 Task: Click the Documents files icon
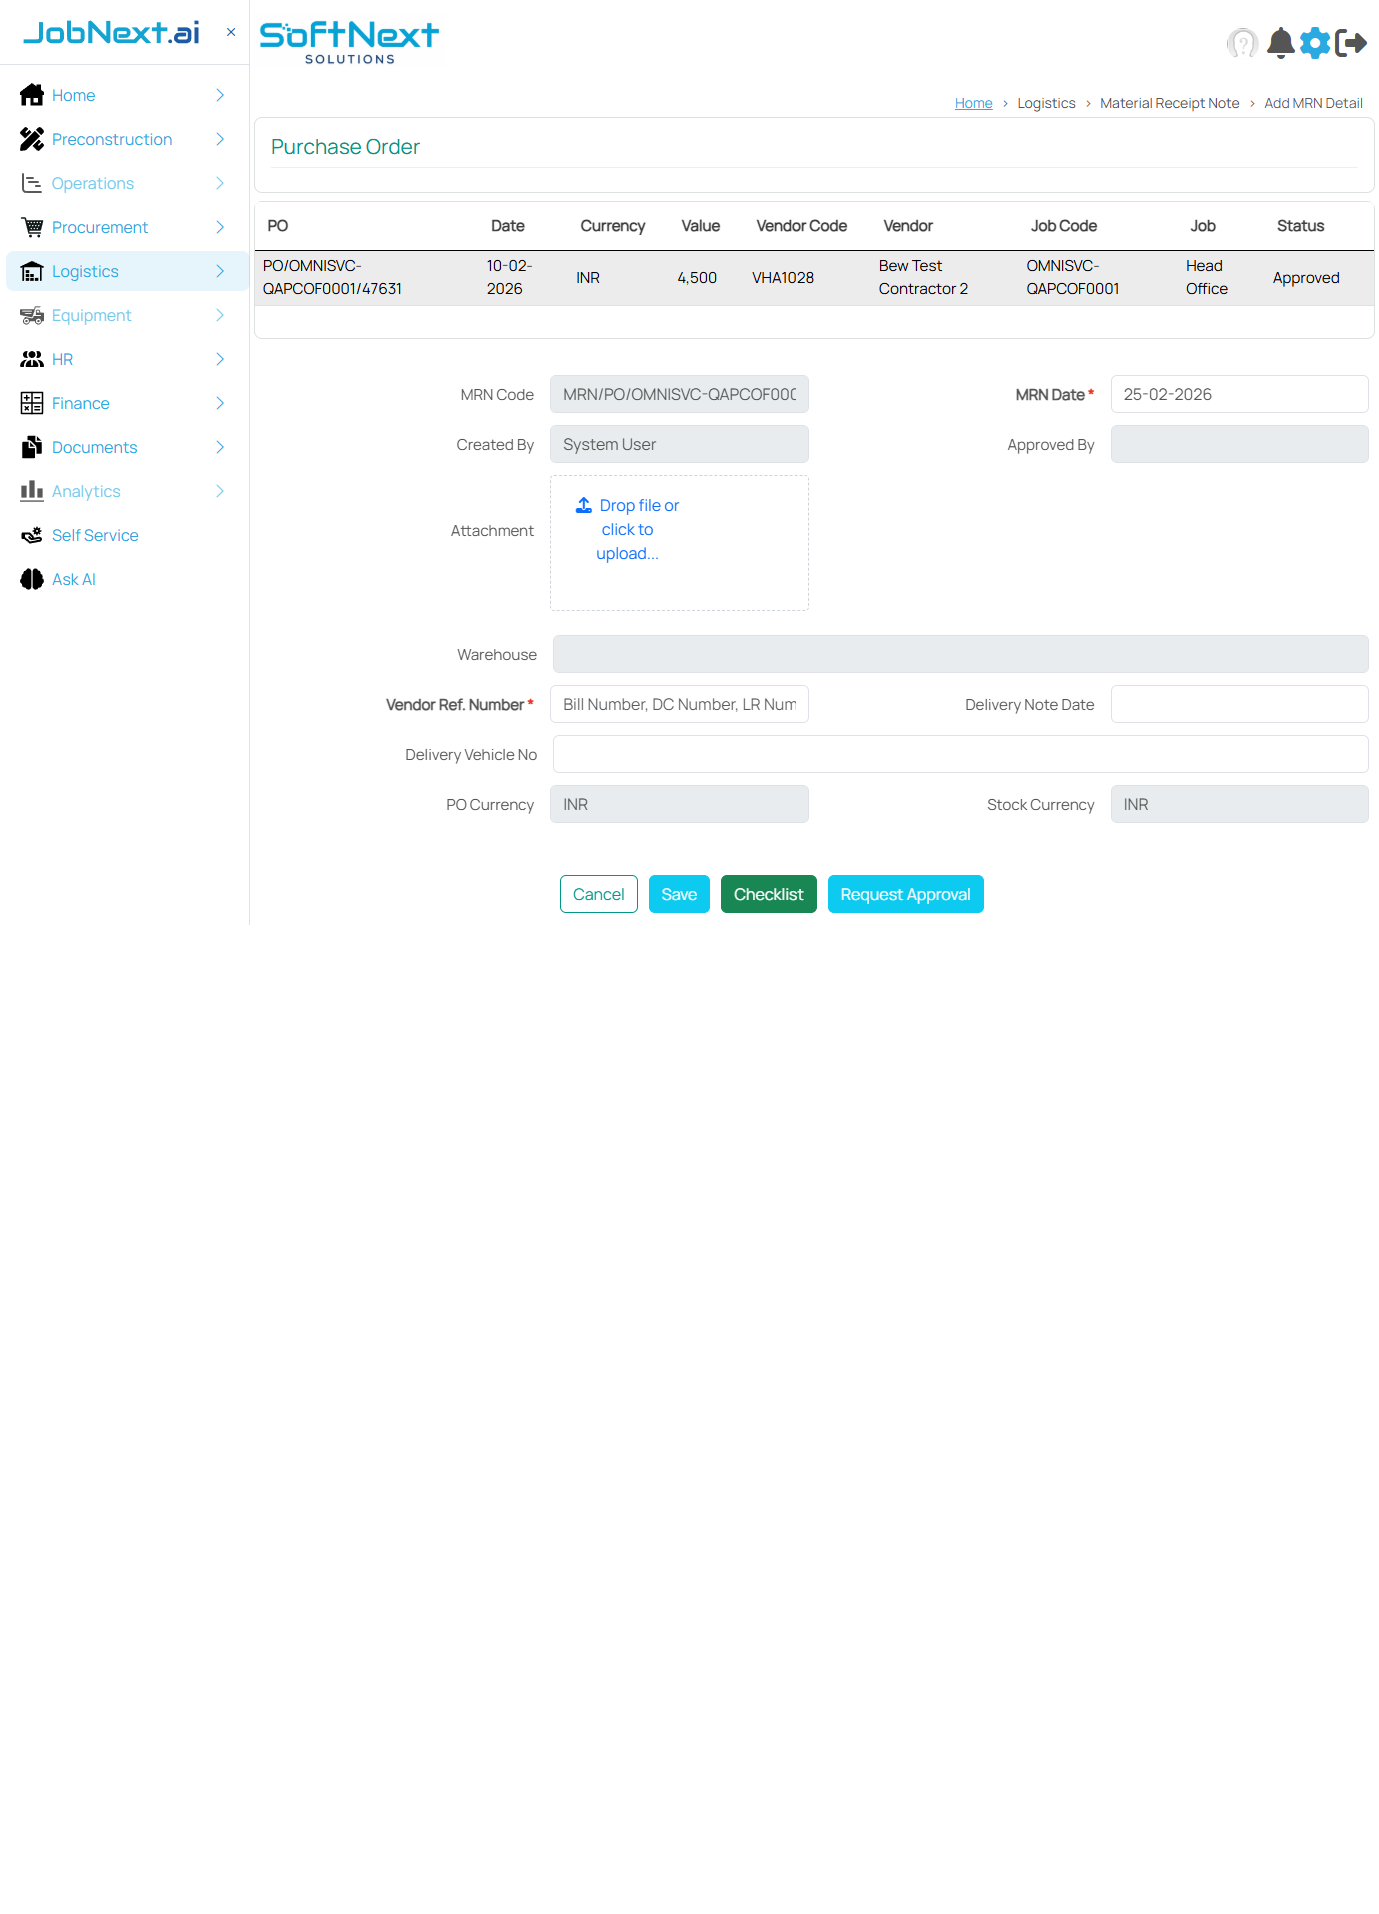point(32,447)
